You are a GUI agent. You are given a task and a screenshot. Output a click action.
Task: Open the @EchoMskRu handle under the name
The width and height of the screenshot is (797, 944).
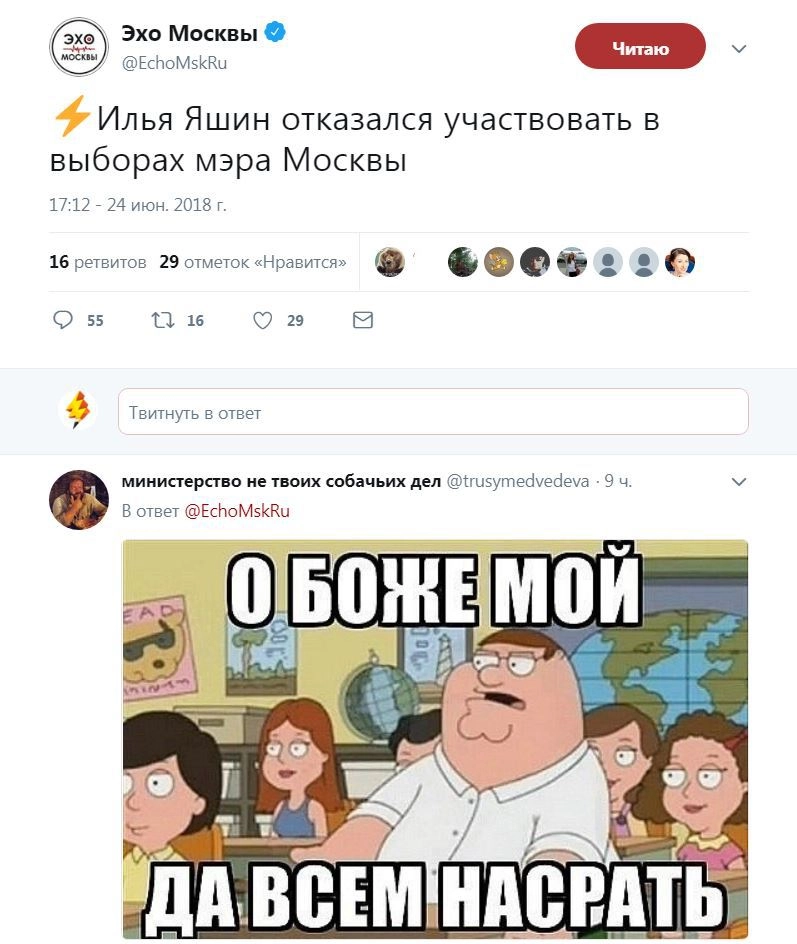(175, 63)
